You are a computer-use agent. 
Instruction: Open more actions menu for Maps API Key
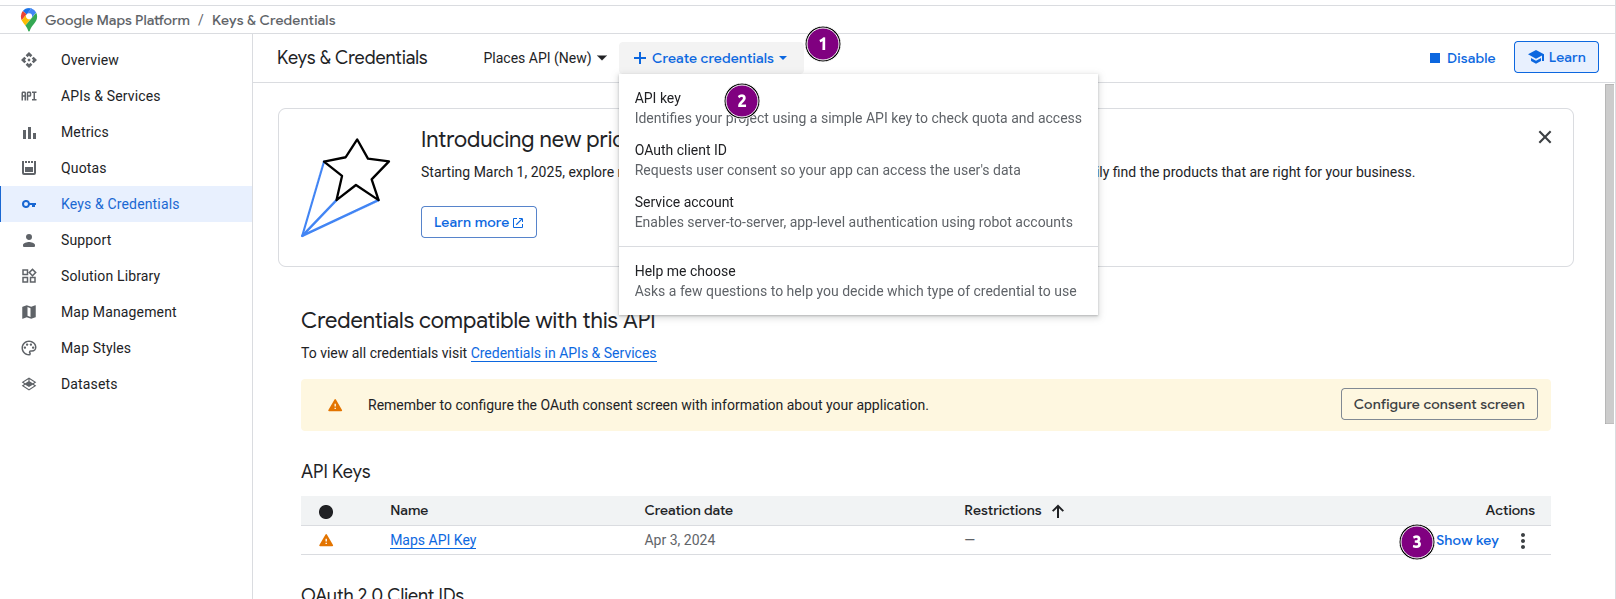(x=1523, y=541)
